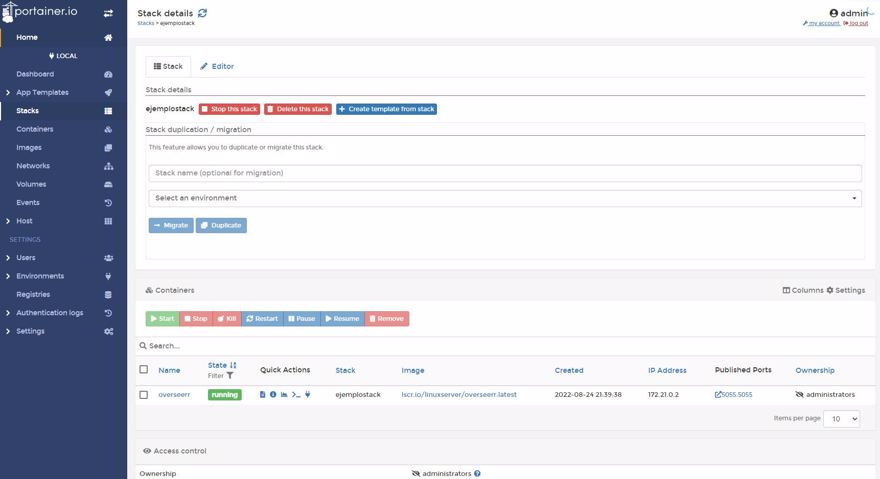Click the Host grid icon in sidebar
Viewport: 880px width, 479px height.
108,221
